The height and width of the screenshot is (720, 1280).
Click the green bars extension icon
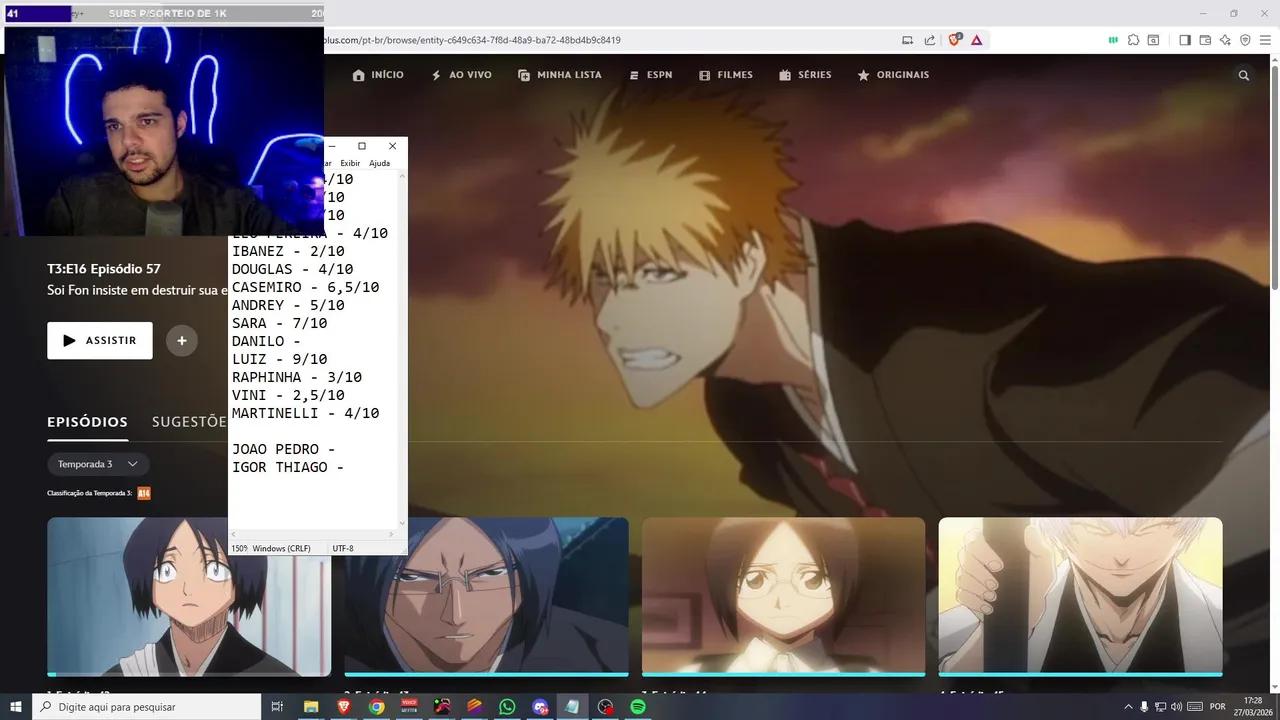[1113, 40]
